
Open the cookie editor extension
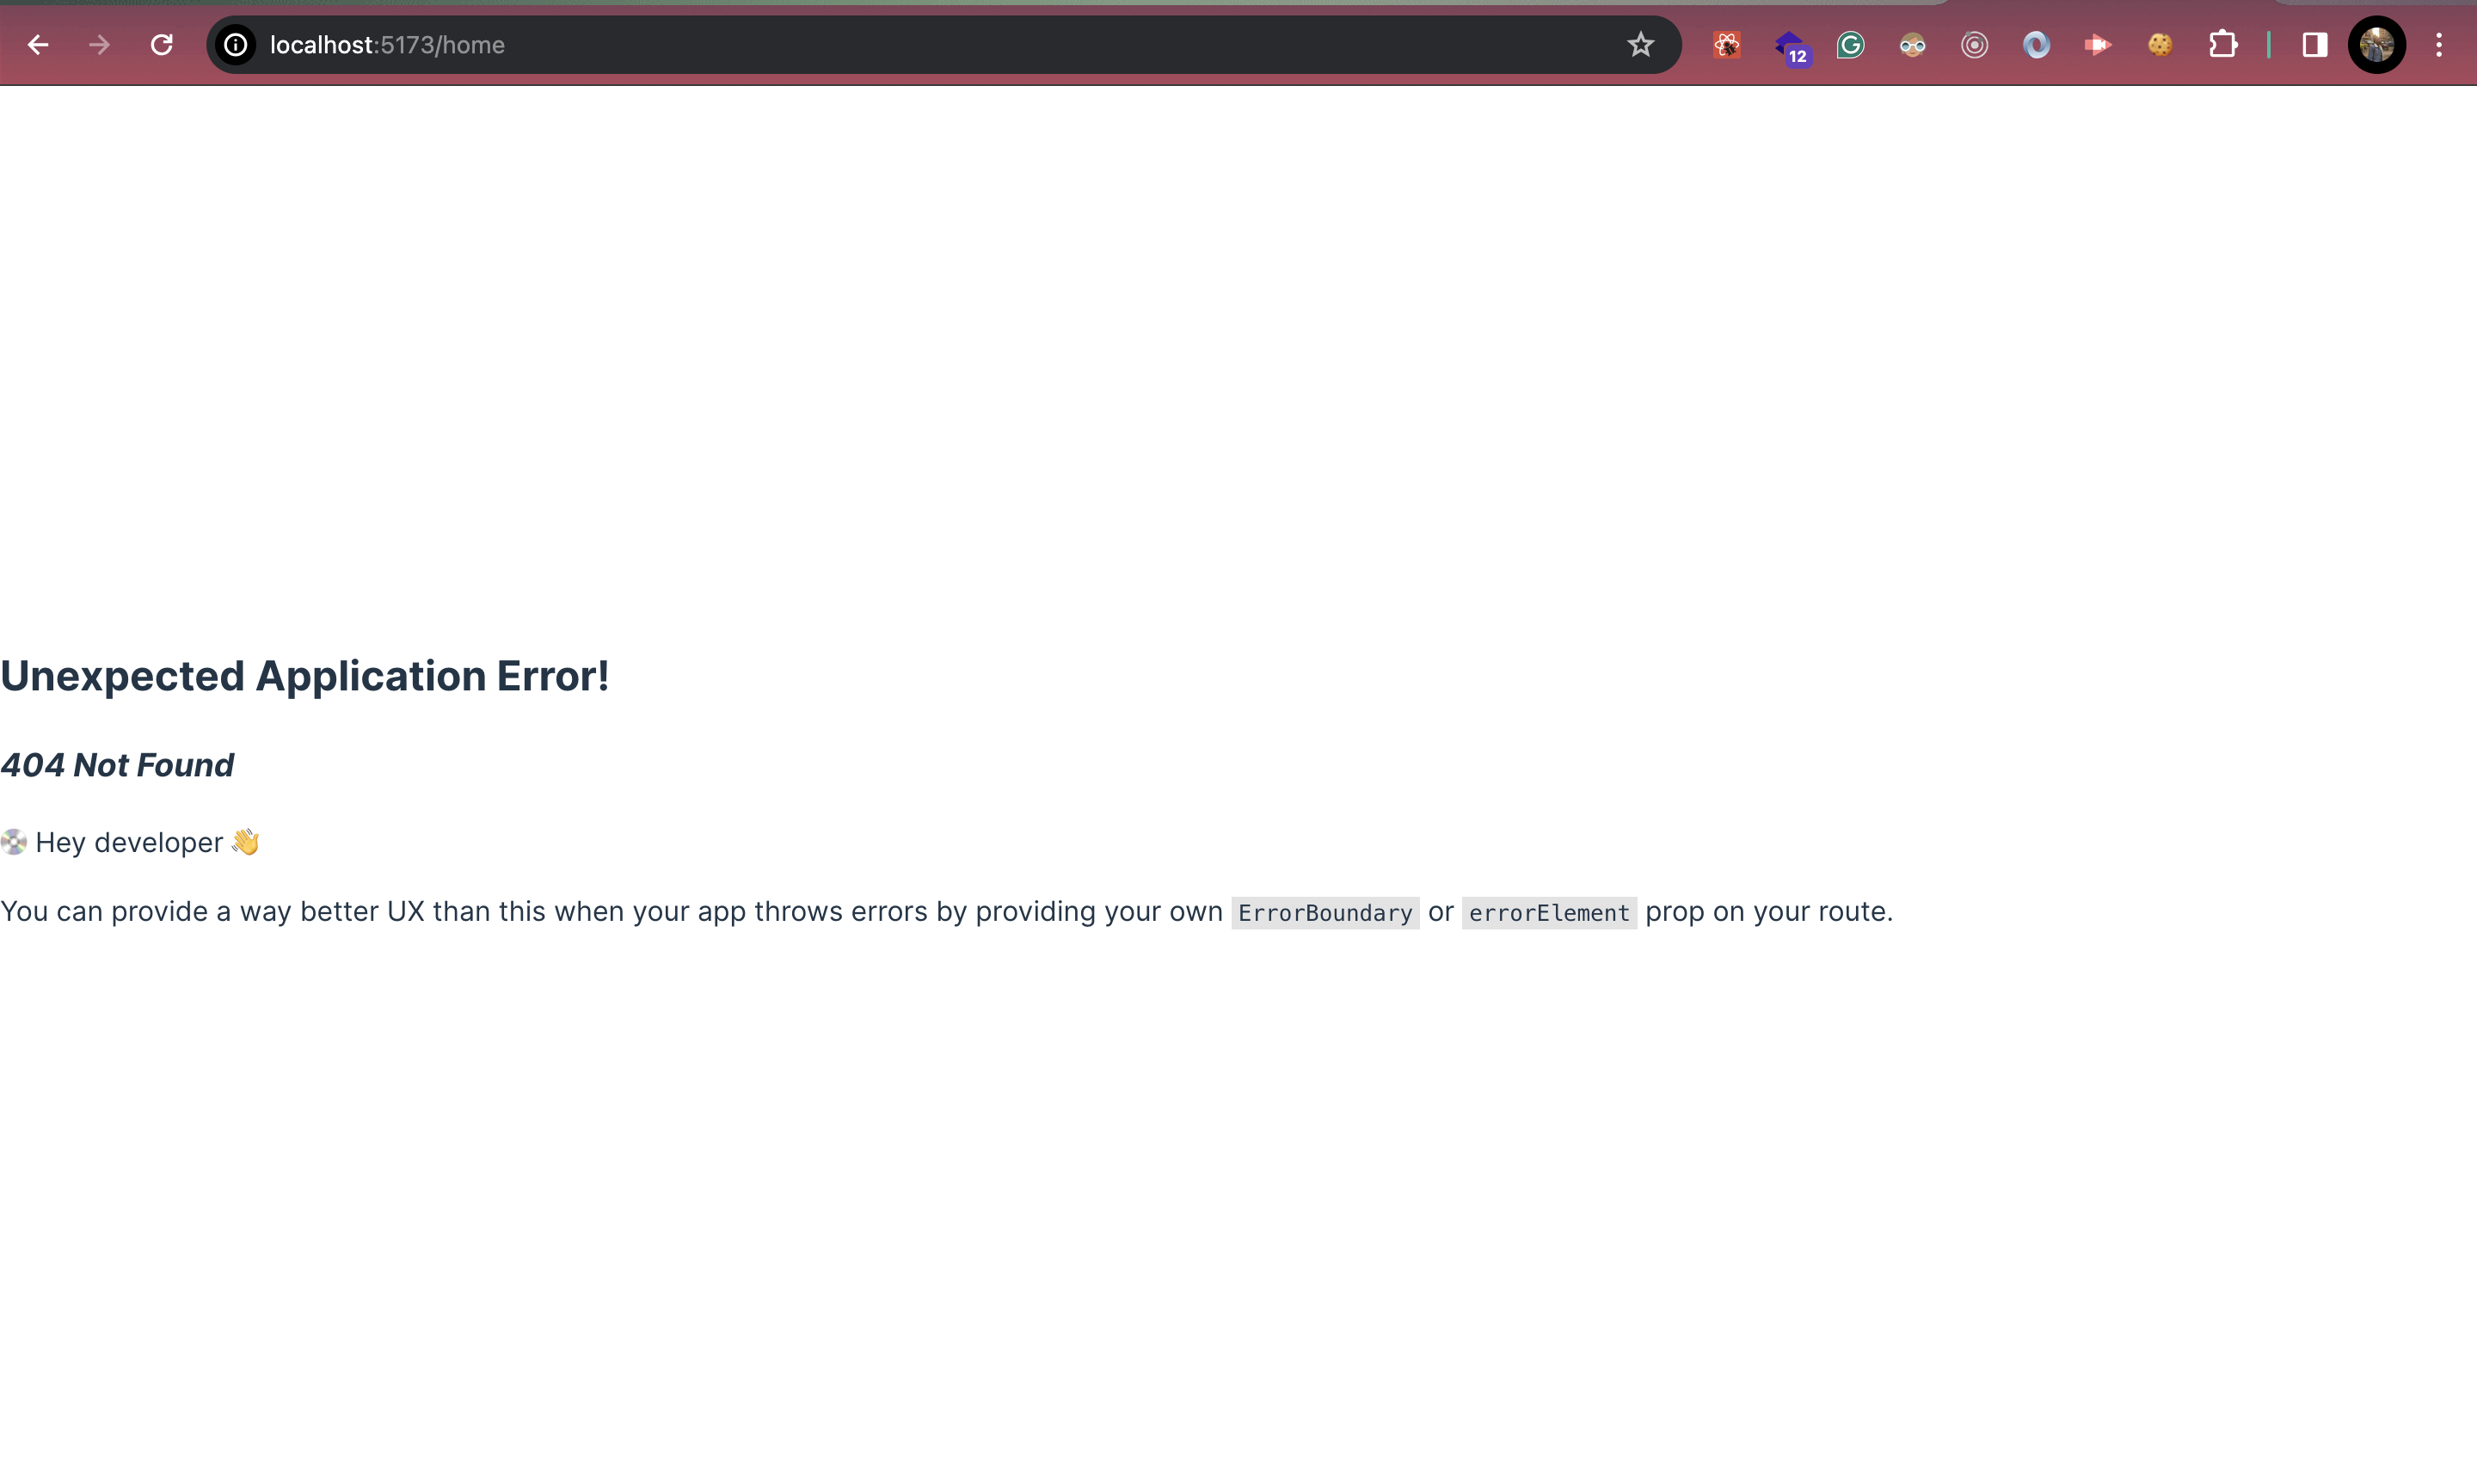[2158, 45]
